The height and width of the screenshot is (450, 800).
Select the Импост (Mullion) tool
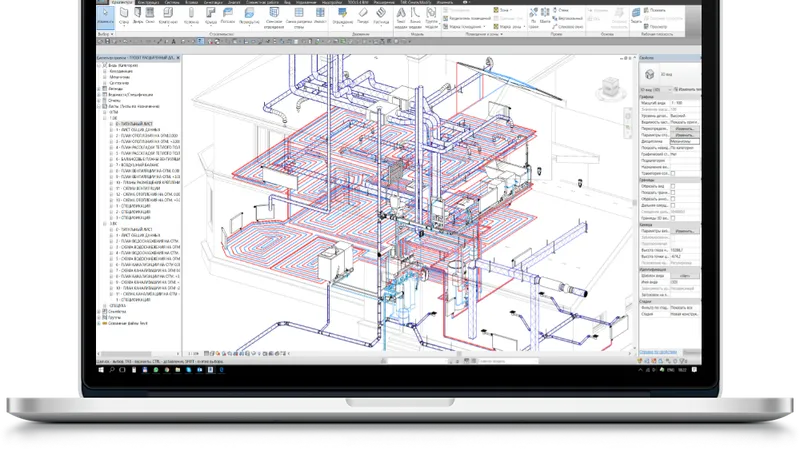320,16
